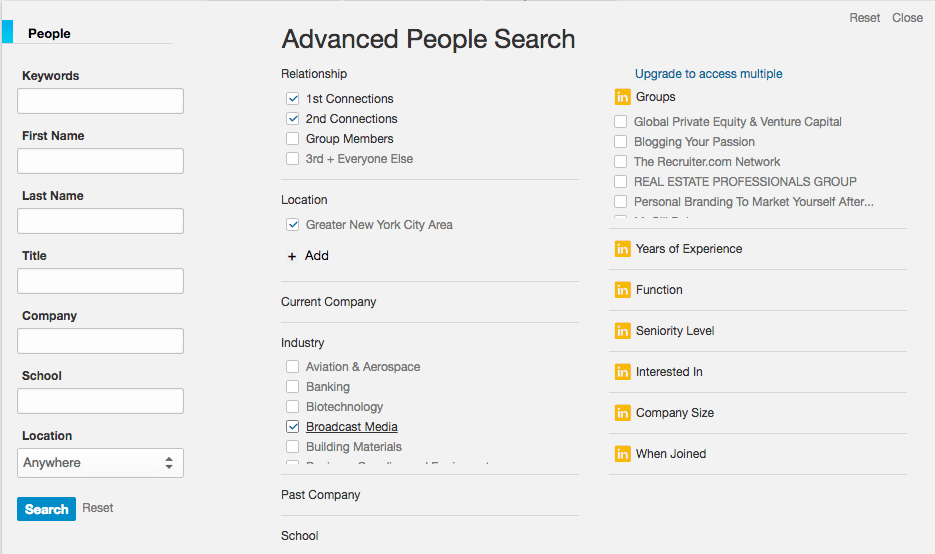This screenshot has height=554, width=935.
Task: Uncheck Greater New York City Area
Action: 292,225
